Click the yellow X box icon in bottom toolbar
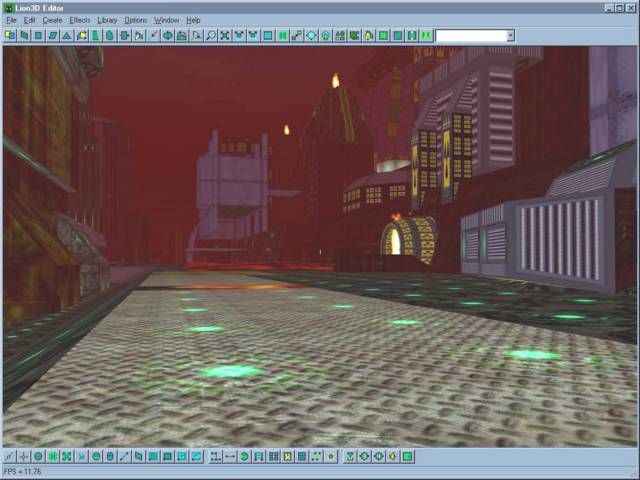 [x=288, y=456]
